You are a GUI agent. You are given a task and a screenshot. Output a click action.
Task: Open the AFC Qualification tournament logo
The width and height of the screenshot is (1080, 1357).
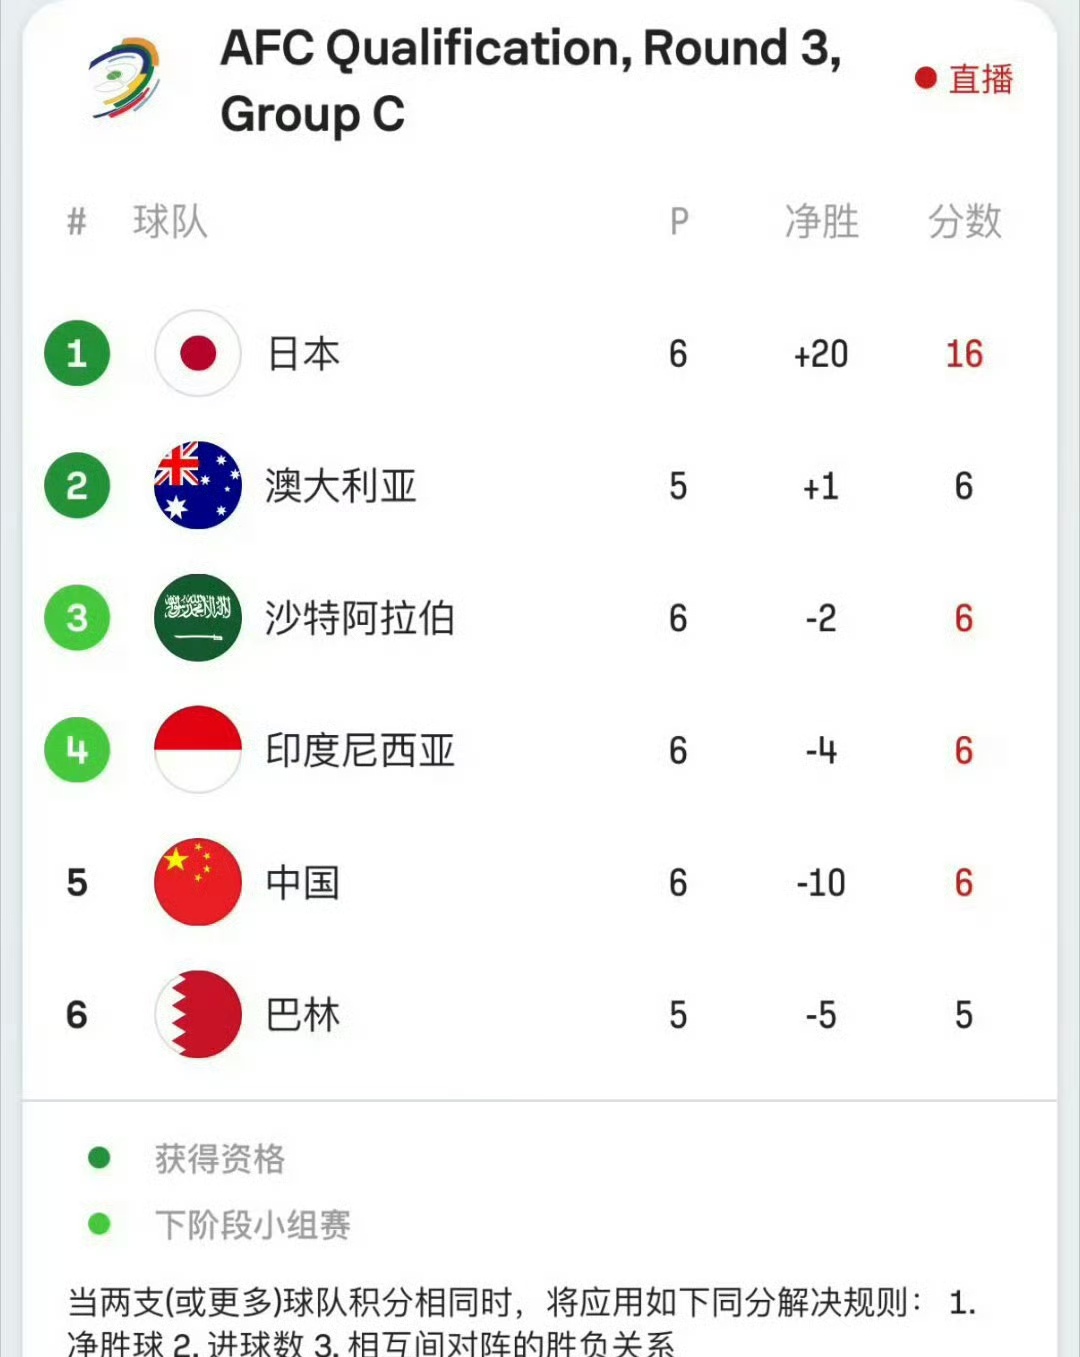tap(124, 78)
